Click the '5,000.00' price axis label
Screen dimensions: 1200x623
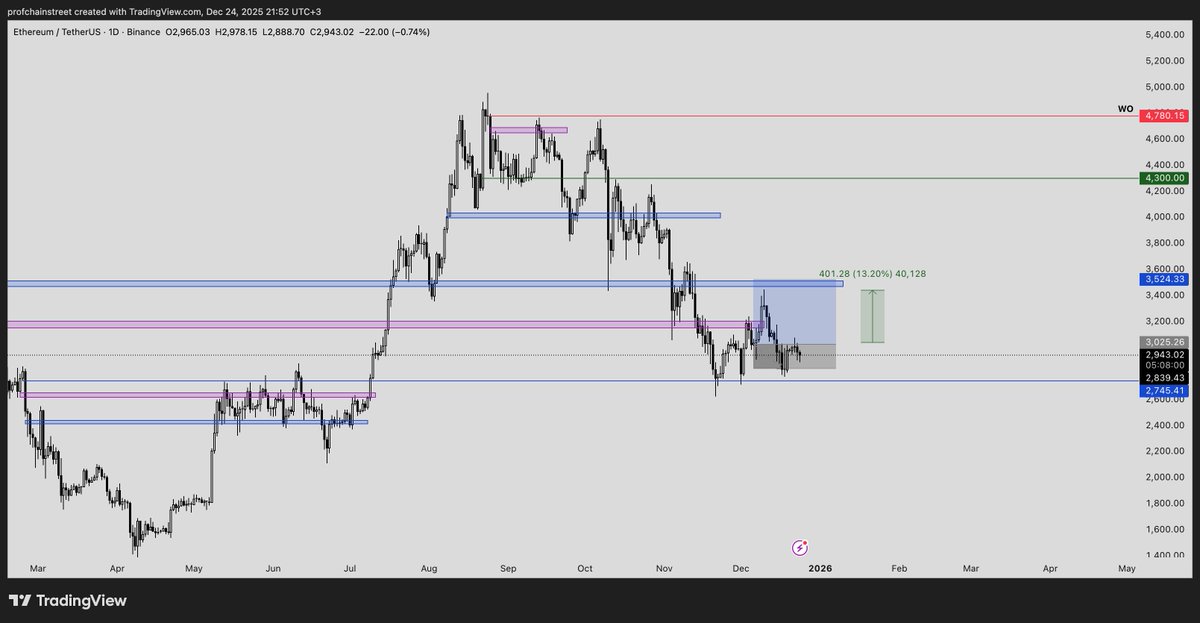(1164, 86)
